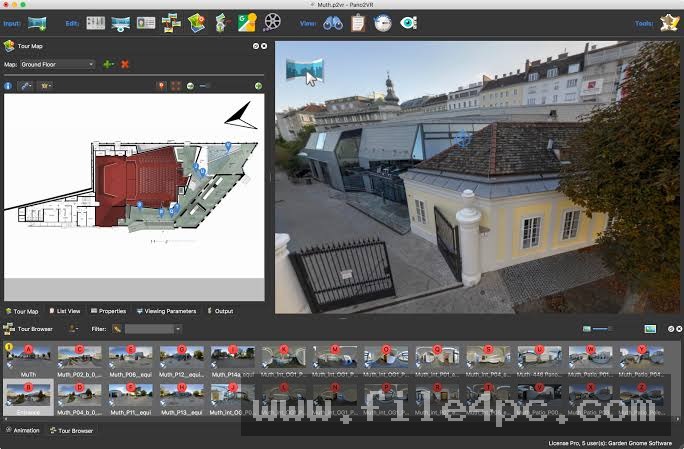Select the thumbnail marked W
684x449 pixels.
[590, 361]
